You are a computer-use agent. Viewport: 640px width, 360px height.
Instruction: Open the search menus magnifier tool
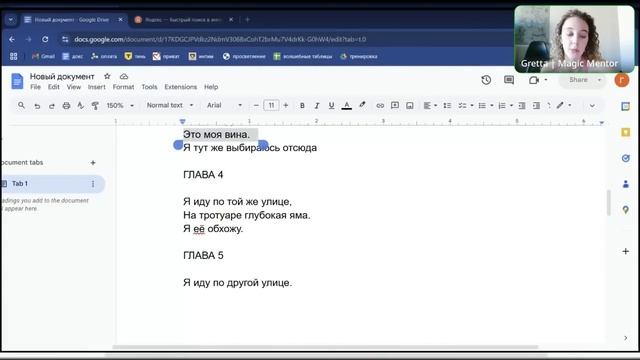point(21,106)
